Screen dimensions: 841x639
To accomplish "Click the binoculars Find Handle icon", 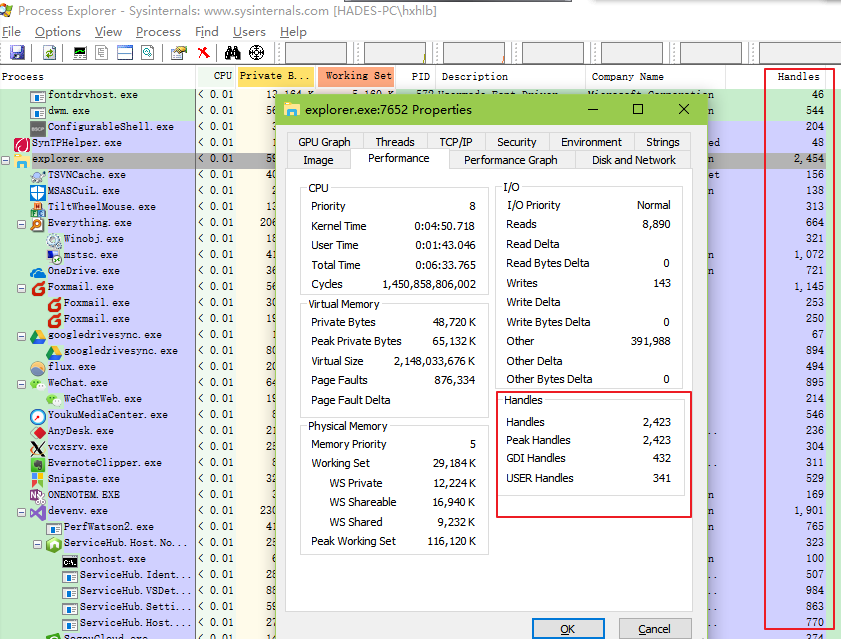I will 233,53.
